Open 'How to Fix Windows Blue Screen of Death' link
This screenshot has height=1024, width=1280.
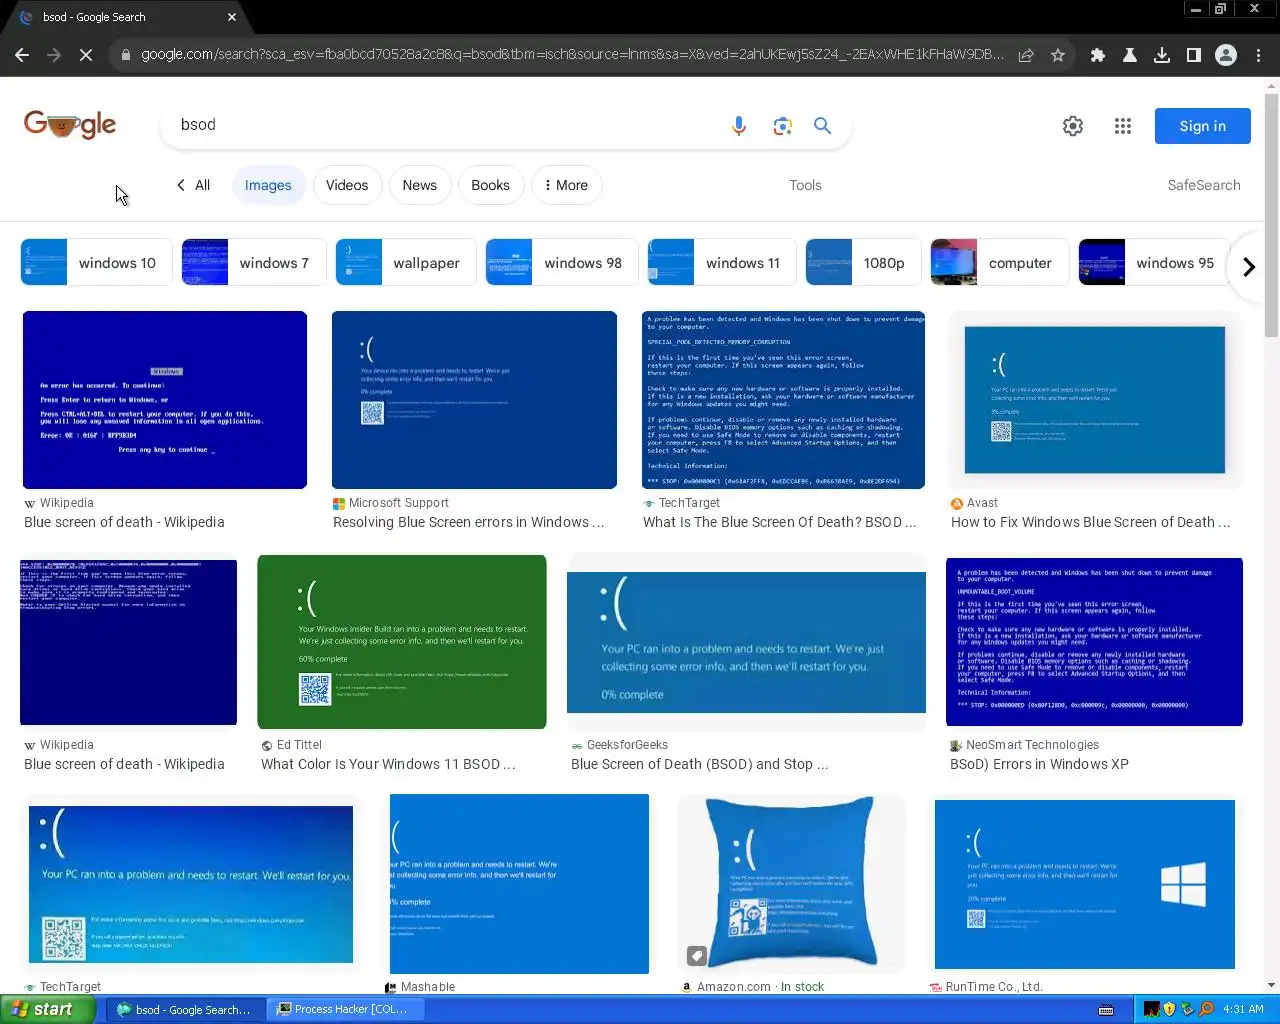1090,522
